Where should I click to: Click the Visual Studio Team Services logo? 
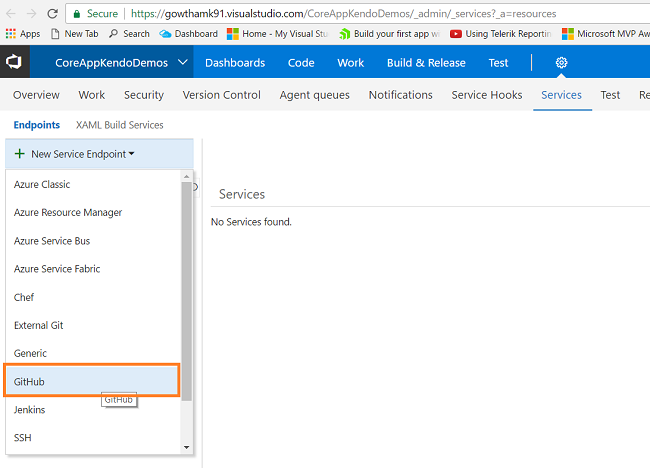point(14,62)
